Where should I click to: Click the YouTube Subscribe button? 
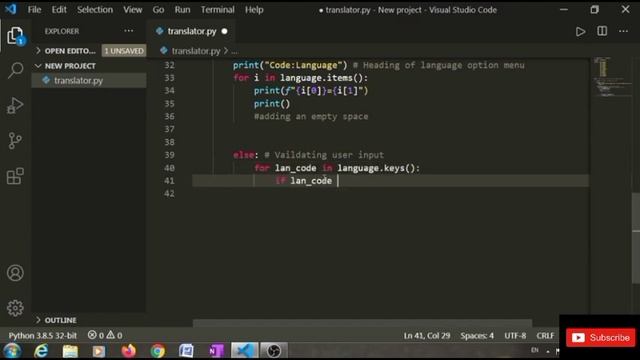point(600,338)
